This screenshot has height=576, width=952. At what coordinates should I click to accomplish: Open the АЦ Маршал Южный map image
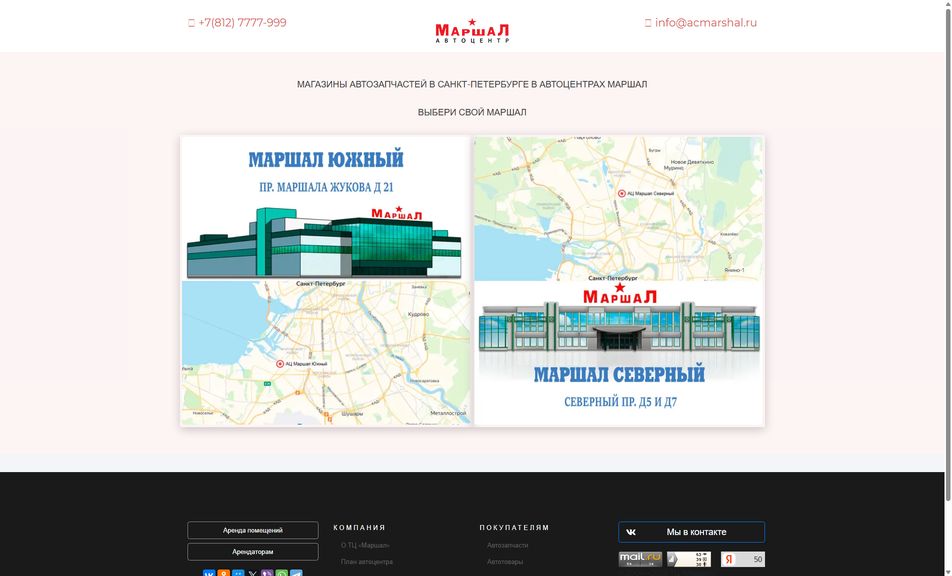[x=326, y=353]
